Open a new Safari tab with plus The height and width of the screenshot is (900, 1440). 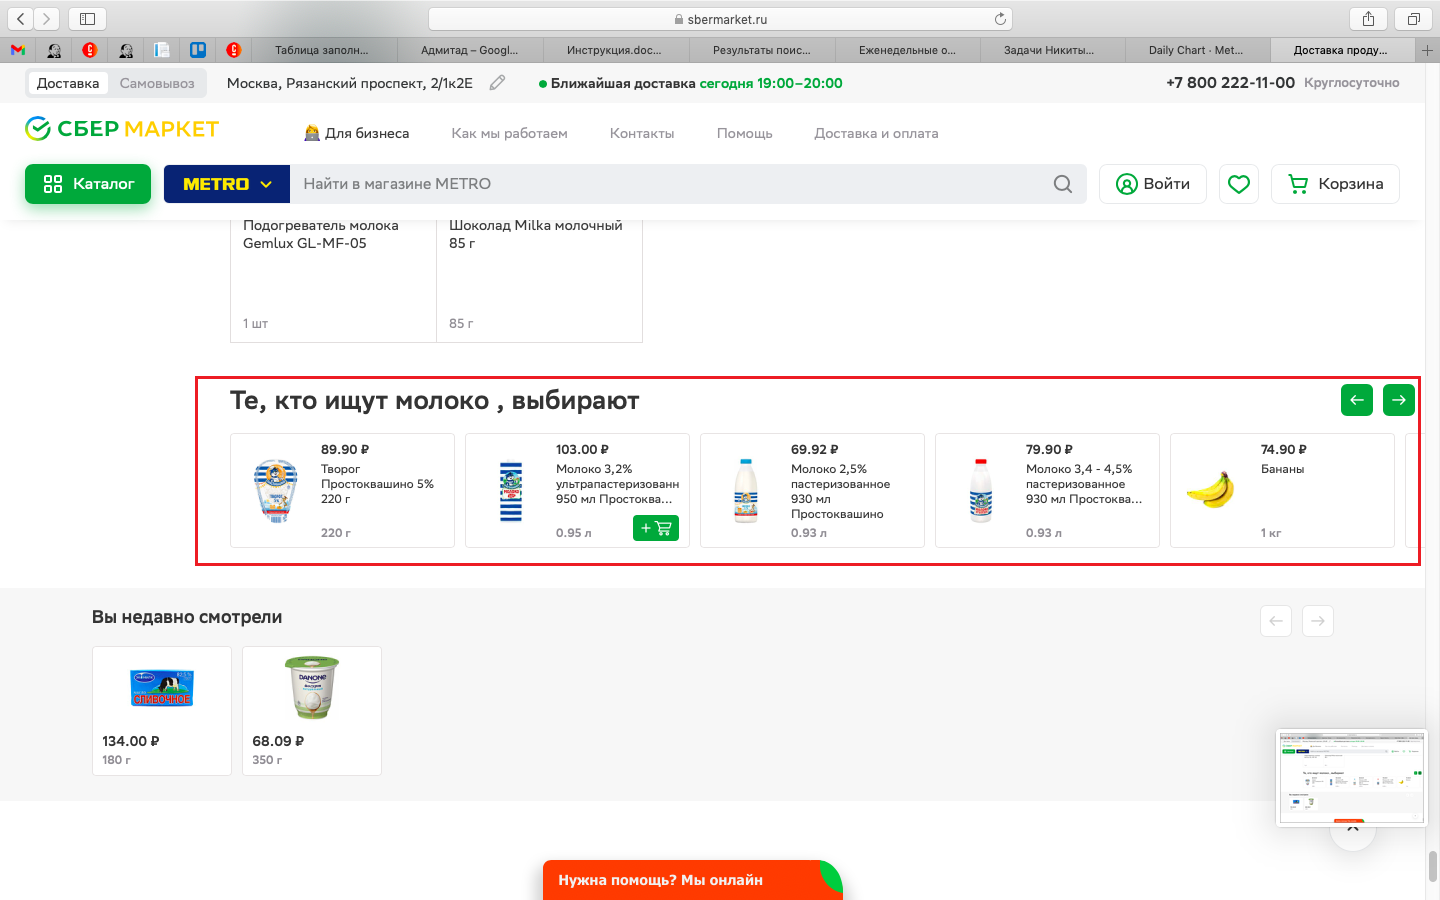point(1427,50)
